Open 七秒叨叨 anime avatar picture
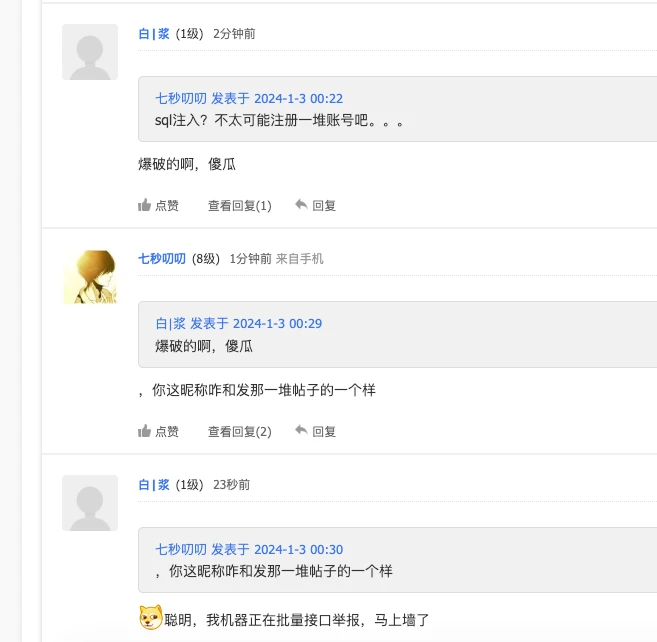This screenshot has height=642, width=657. coord(90,277)
